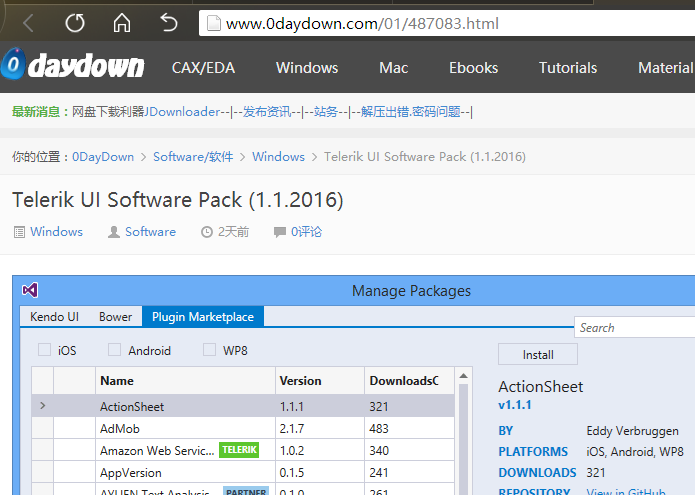Sort by the Name column header
695x495 pixels.
pos(185,381)
